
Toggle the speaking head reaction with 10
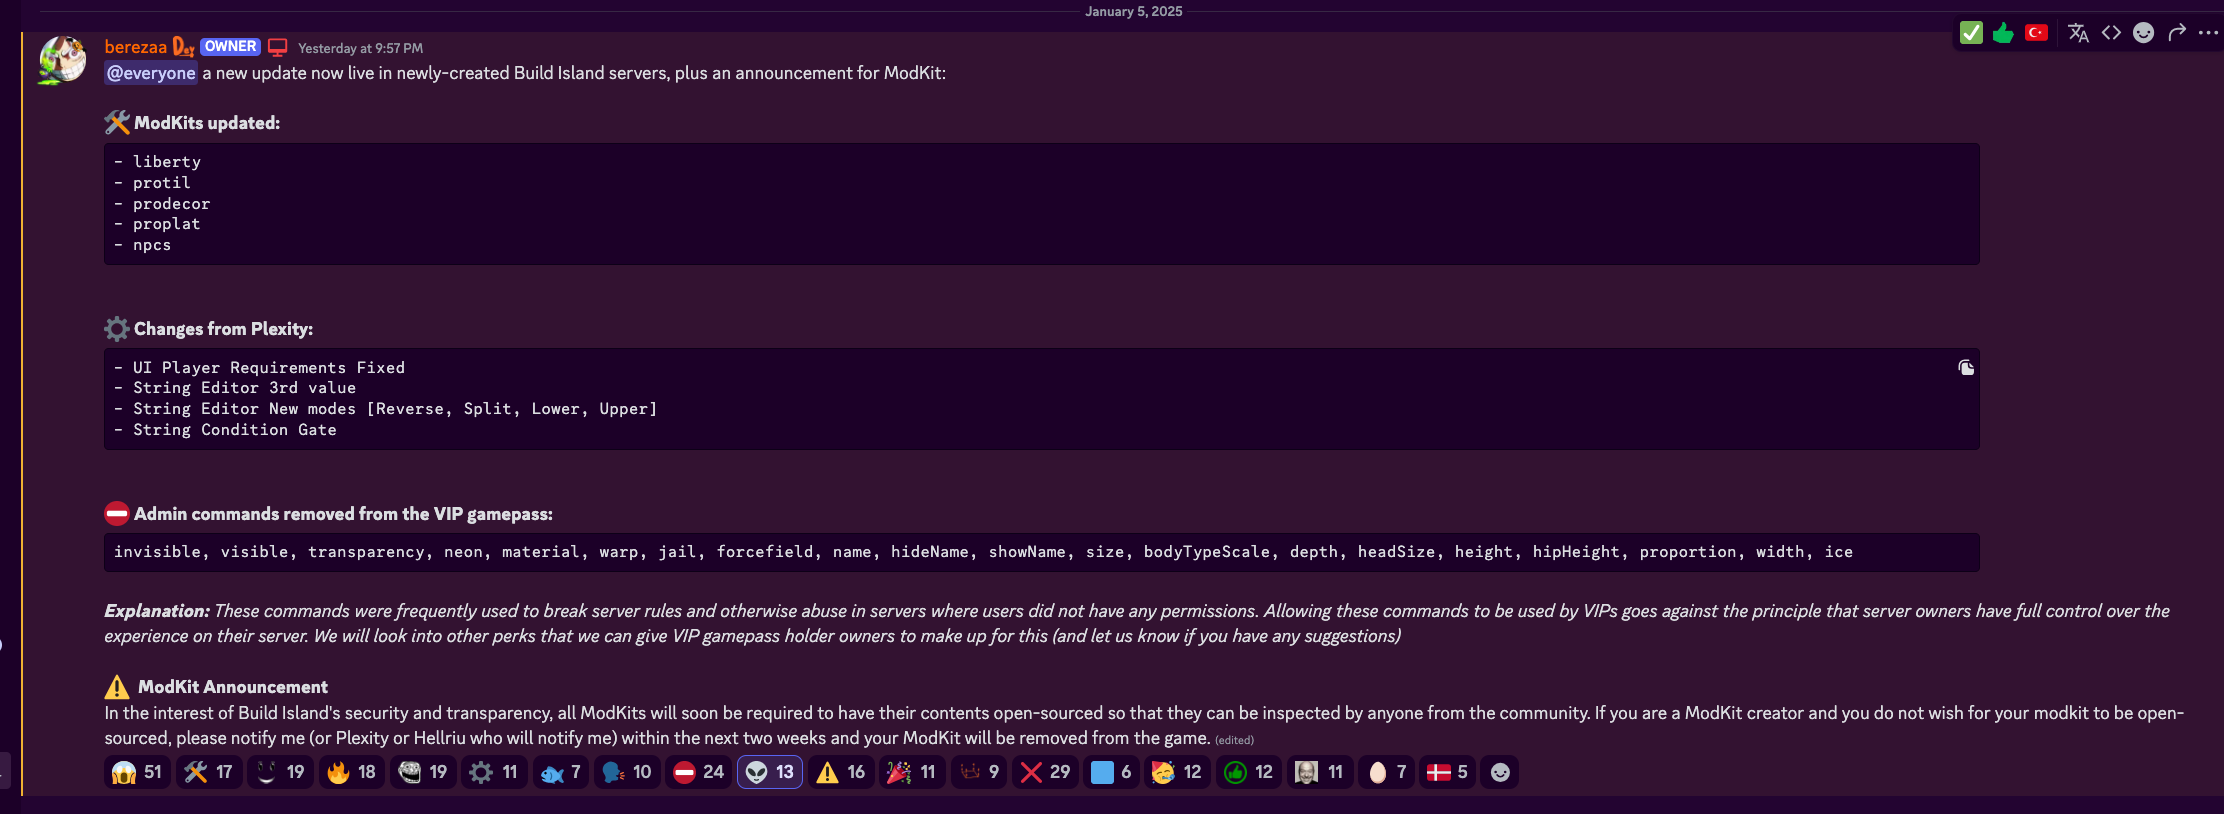(x=627, y=772)
